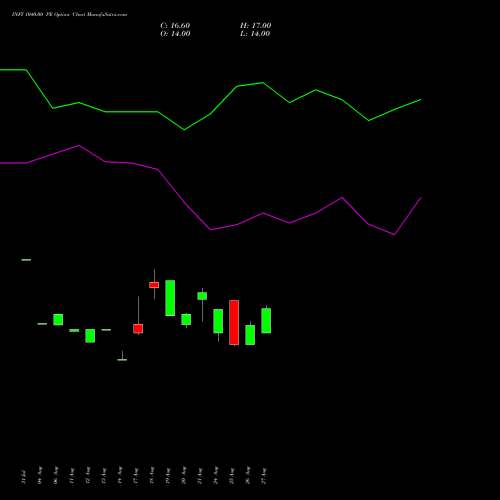
Task: Click the green candle for 26 Aug
Action: [250, 335]
